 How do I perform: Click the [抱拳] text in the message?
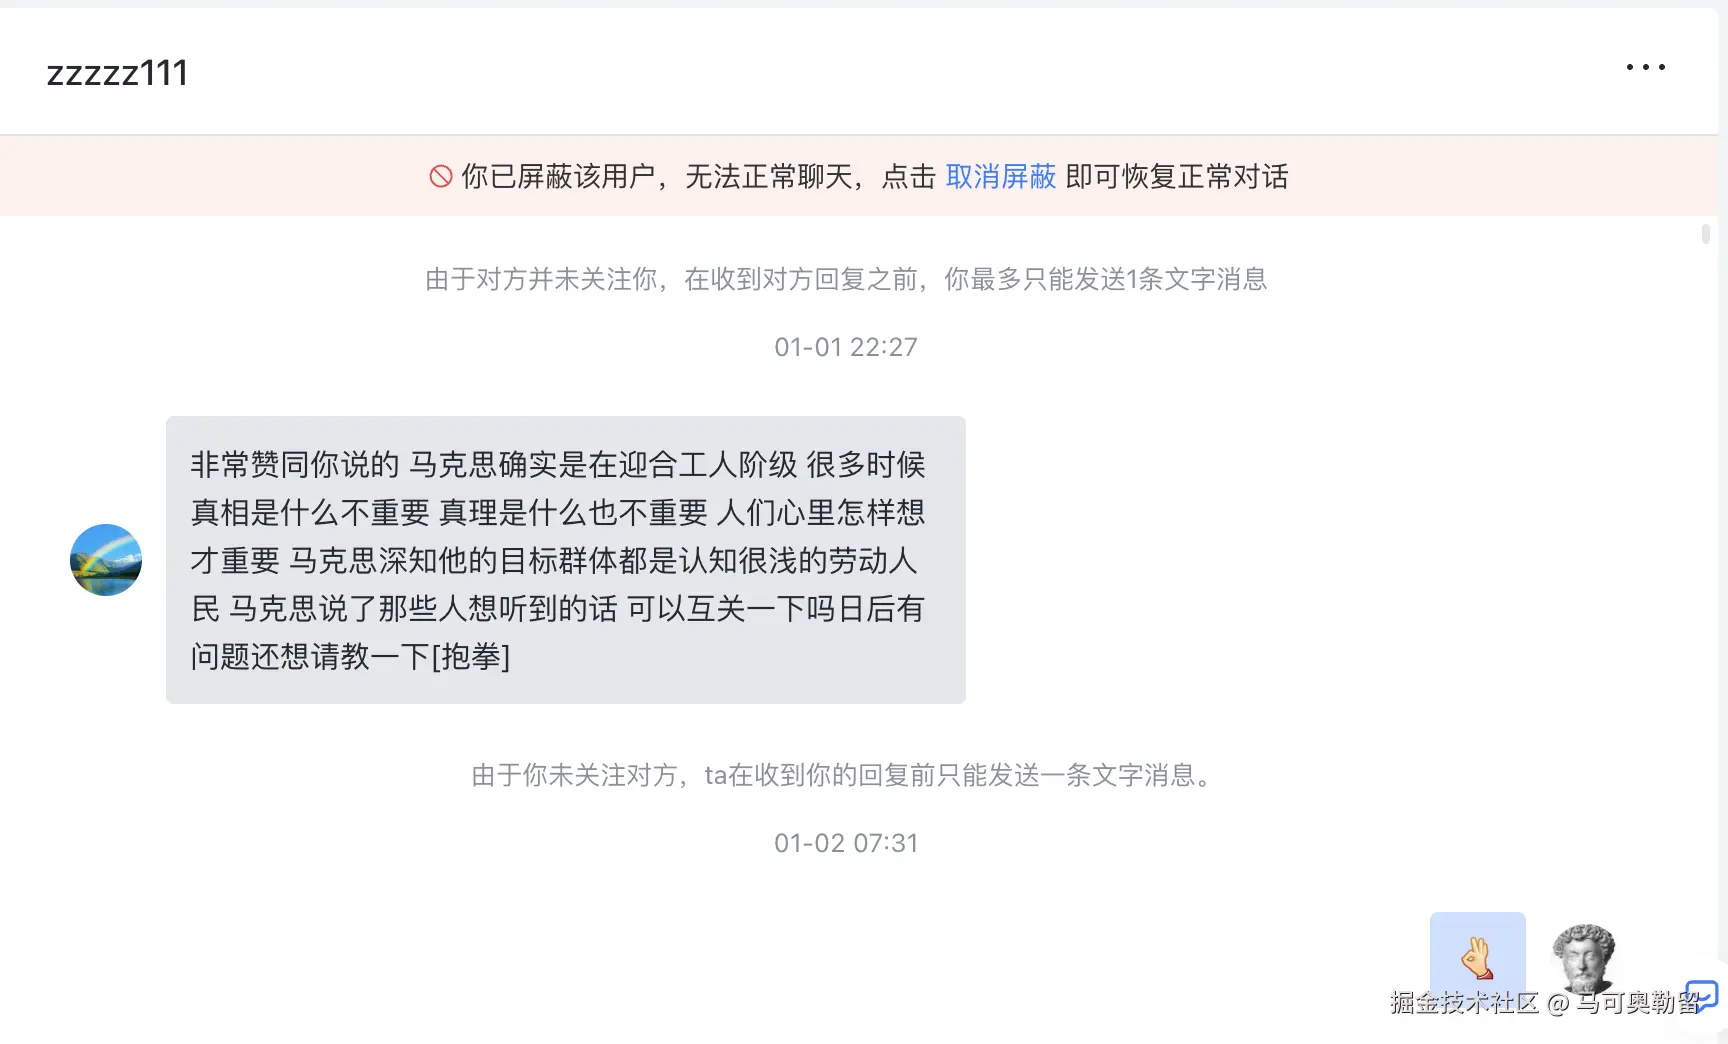click(x=471, y=657)
